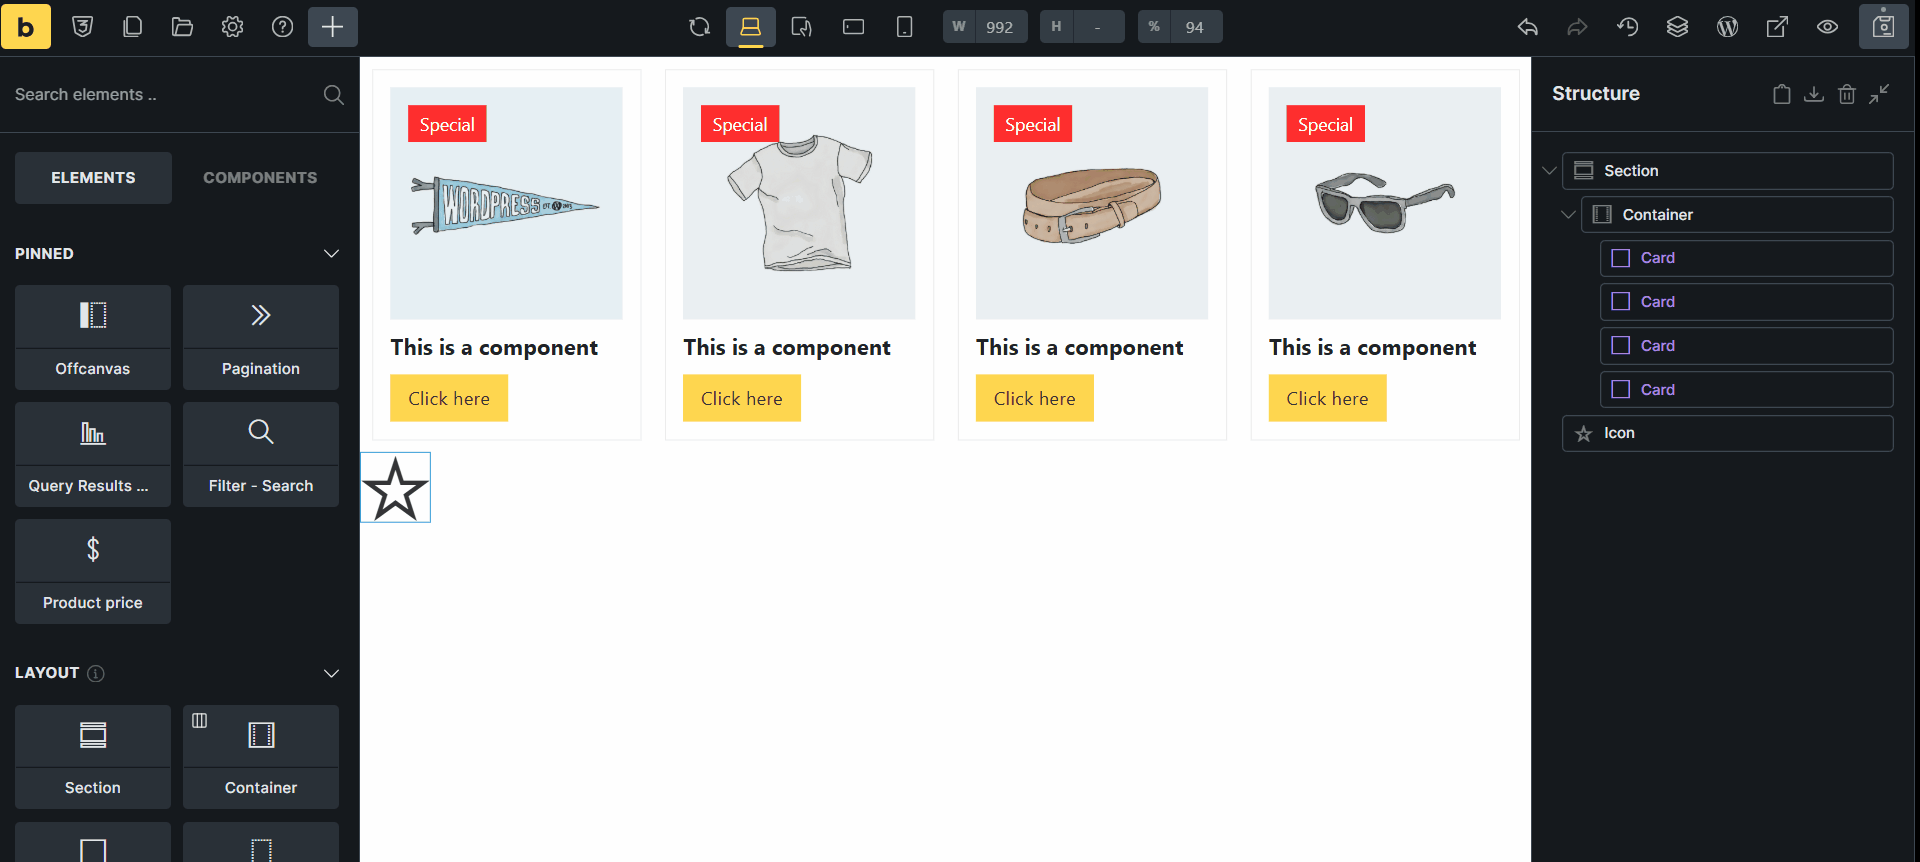Screen dimensions: 1920x862
Task: Click the star icon on canvas
Action: [395, 488]
